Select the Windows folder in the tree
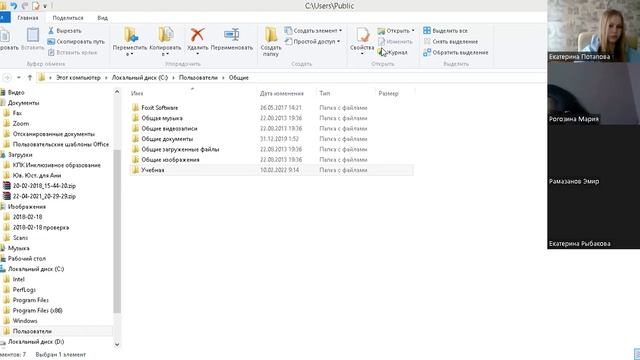Viewport: 640px width, 360px height. pos(24,321)
